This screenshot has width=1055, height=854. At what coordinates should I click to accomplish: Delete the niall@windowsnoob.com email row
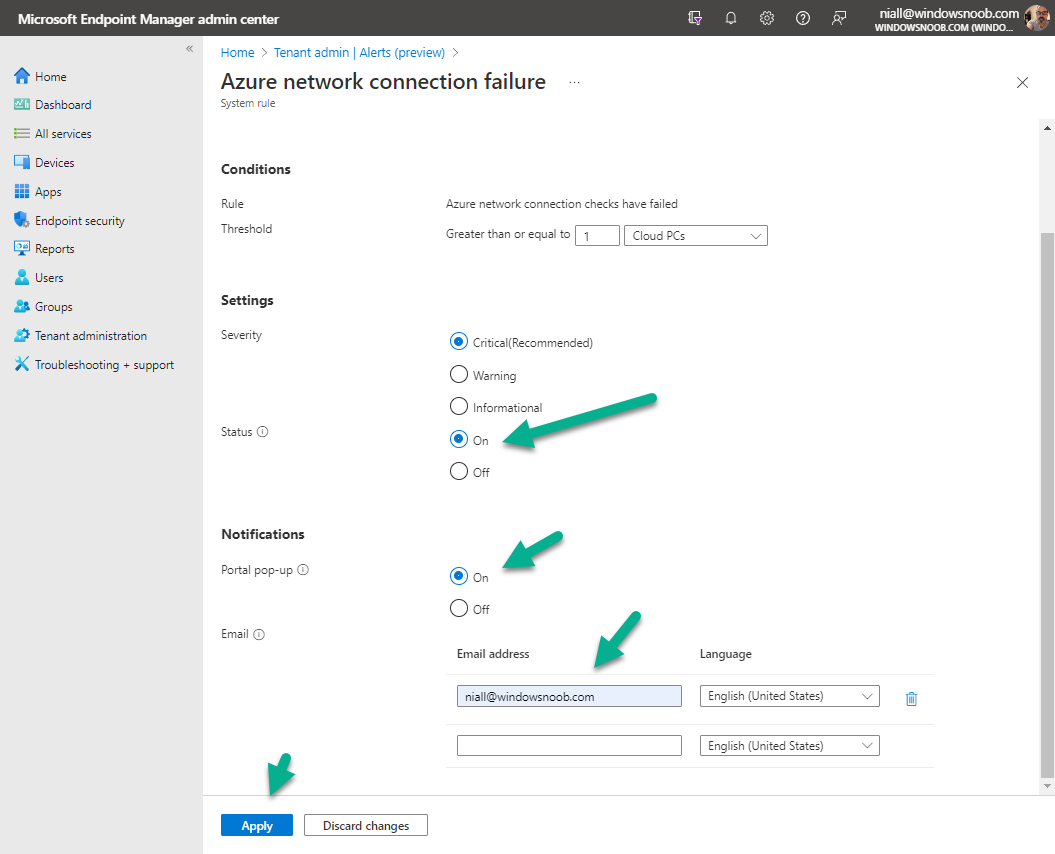tap(911, 699)
